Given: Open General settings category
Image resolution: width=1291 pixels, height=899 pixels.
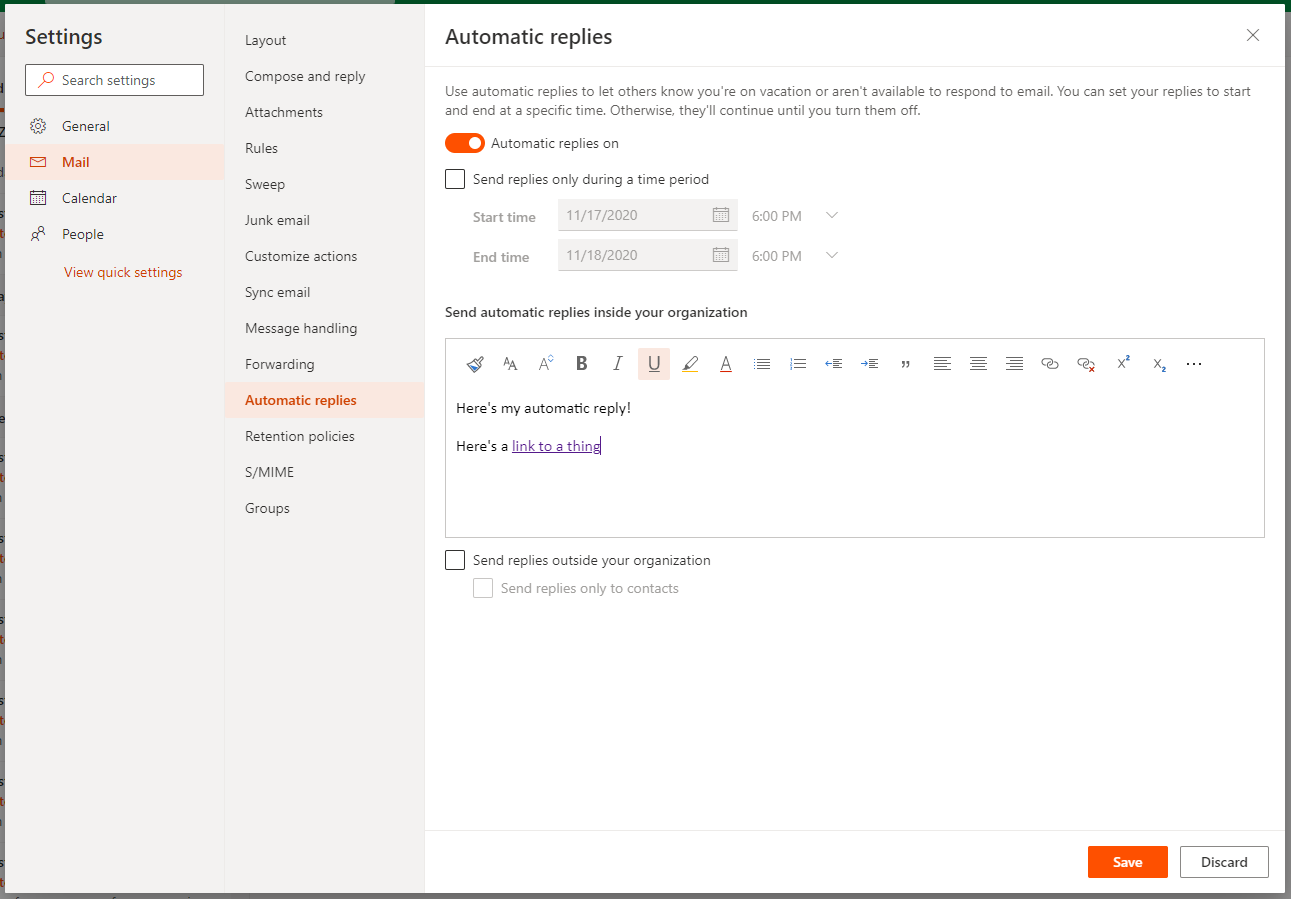Looking at the screenshot, I should [x=115, y=126].
